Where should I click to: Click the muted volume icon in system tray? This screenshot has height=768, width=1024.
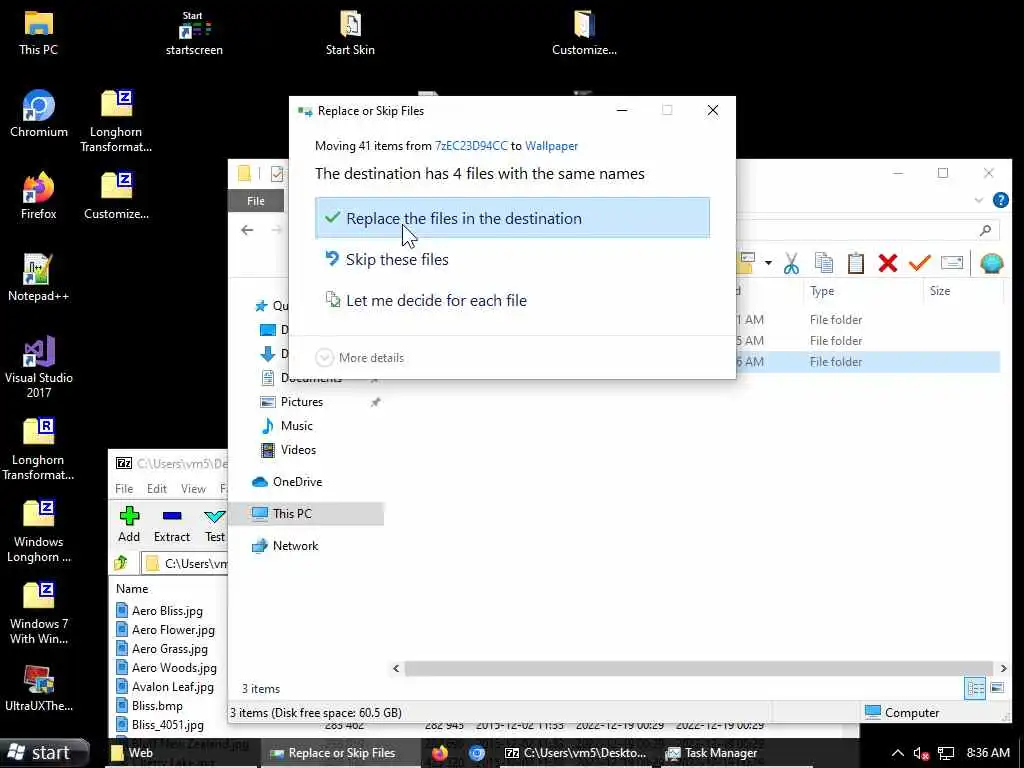921,753
